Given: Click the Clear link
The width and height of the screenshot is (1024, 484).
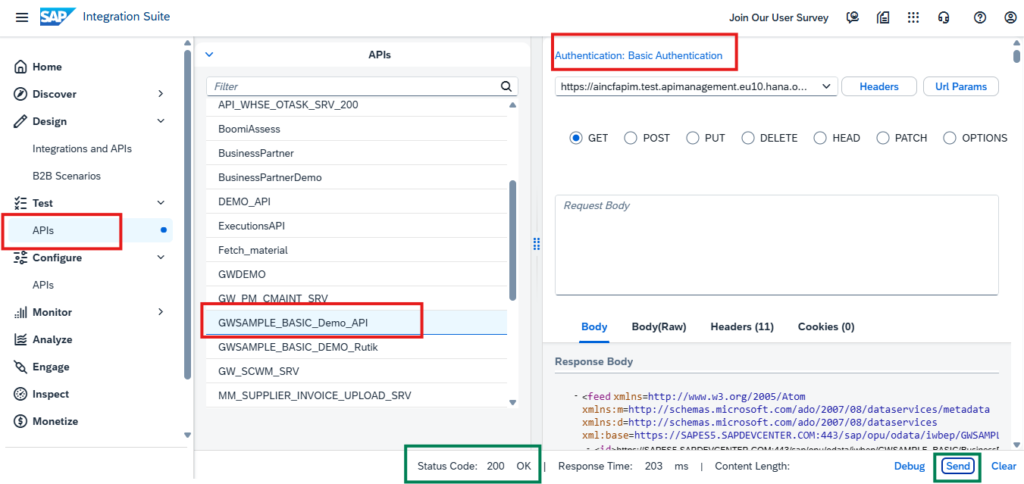Looking at the screenshot, I should (1004, 466).
